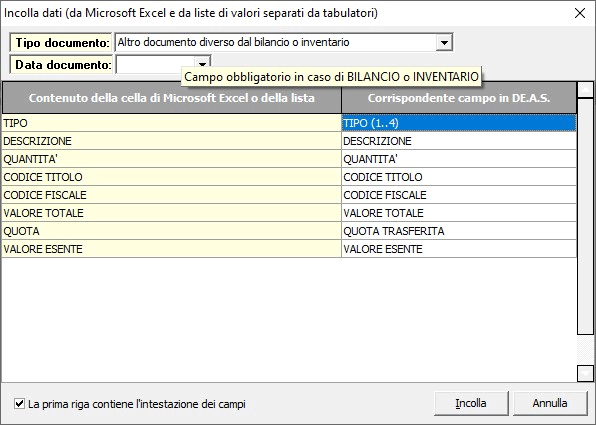Select the QUOTA TRASFERITA mapping cell
The height and width of the screenshot is (425, 596).
[459, 231]
